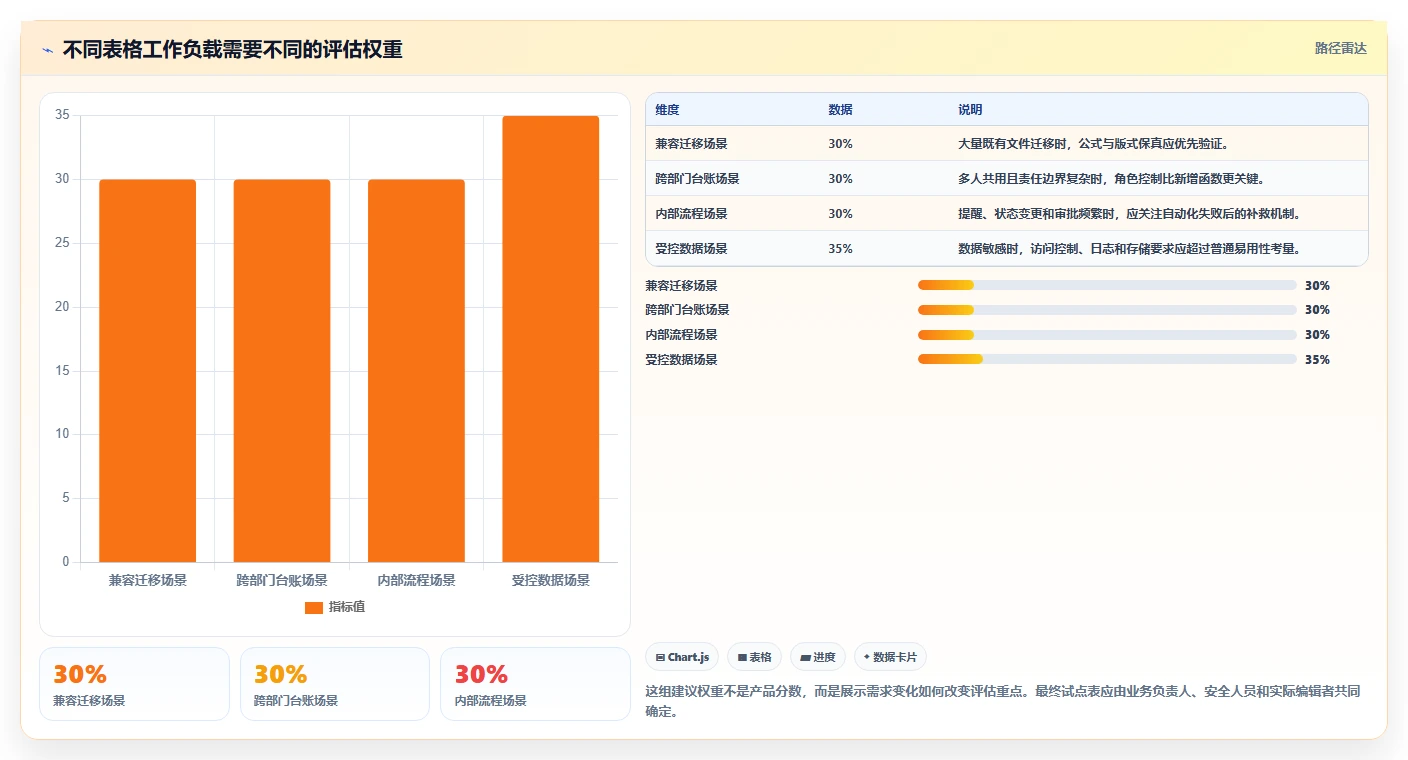Image resolution: width=1408 pixels, height=760 pixels.
Task: Click the 跨部门台账场景 bar in chart
Action: 282,371
